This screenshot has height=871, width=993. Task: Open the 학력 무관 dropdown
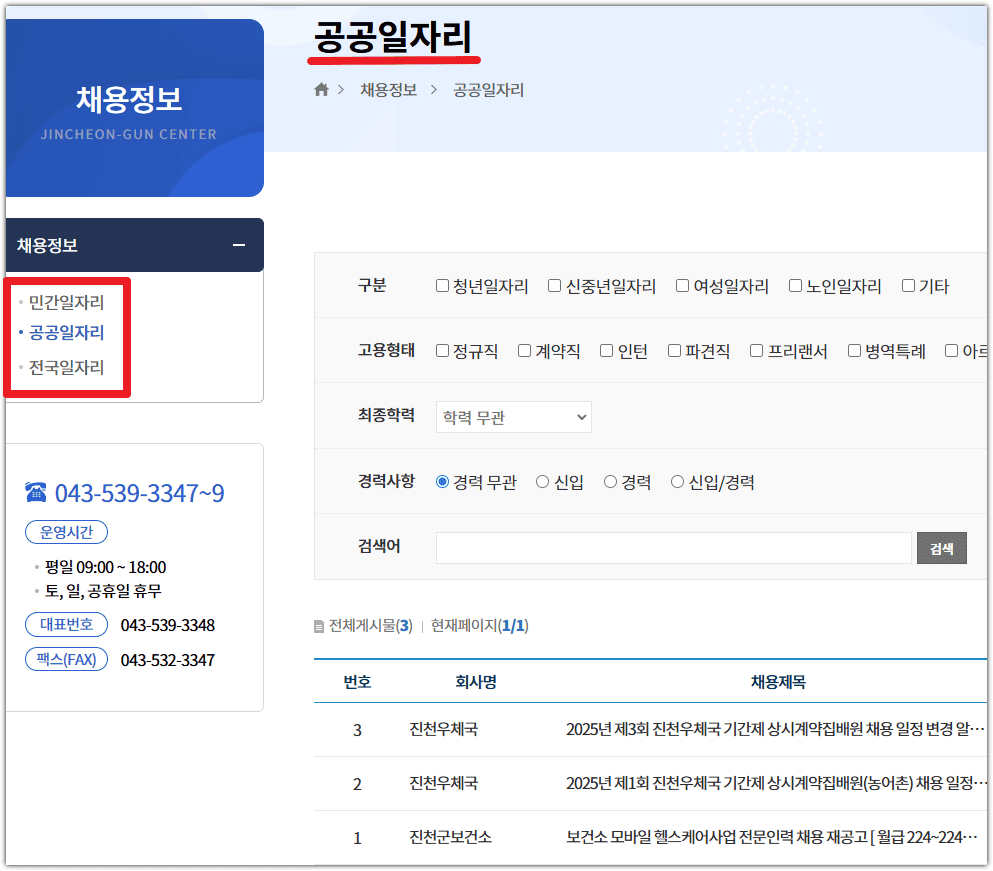[513, 417]
